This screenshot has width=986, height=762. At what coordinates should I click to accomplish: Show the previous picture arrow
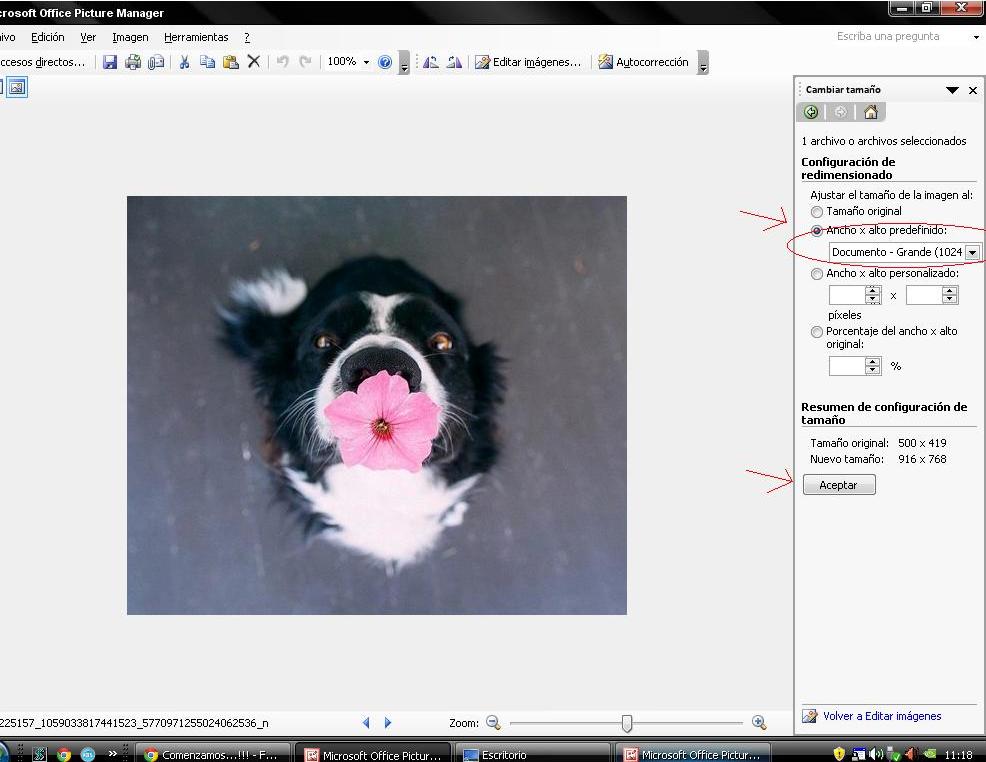[366, 723]
